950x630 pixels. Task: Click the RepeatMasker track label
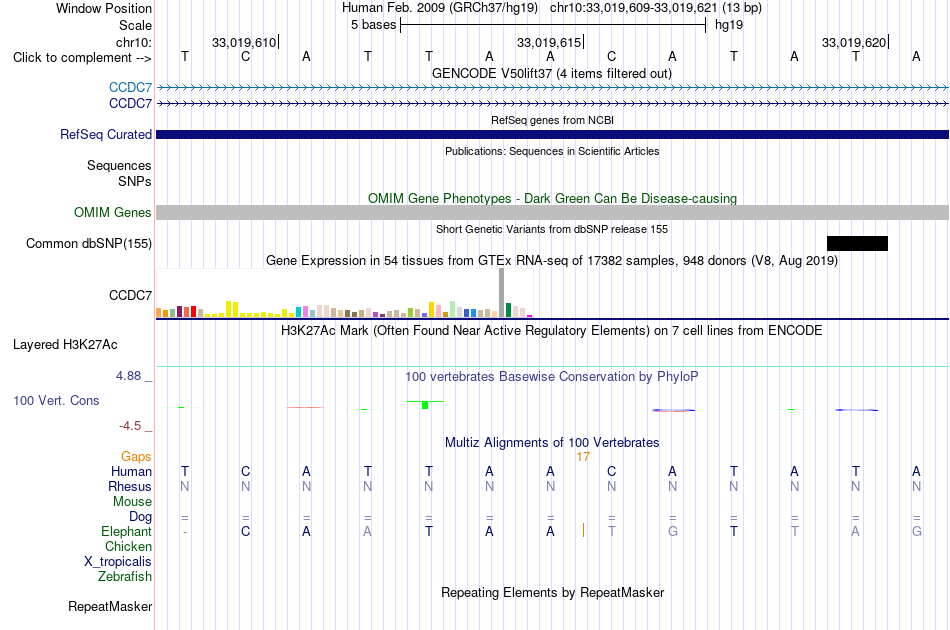110,606
